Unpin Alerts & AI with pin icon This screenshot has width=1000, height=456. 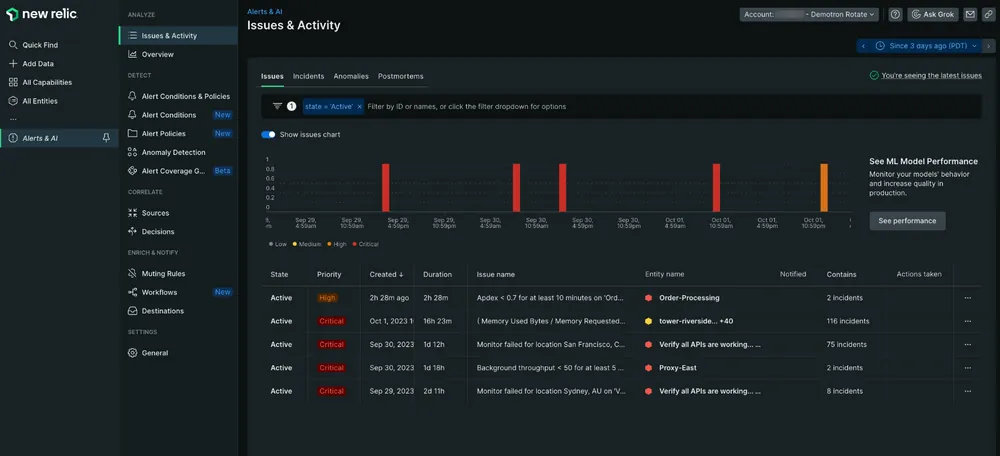[x=106, y=138]
